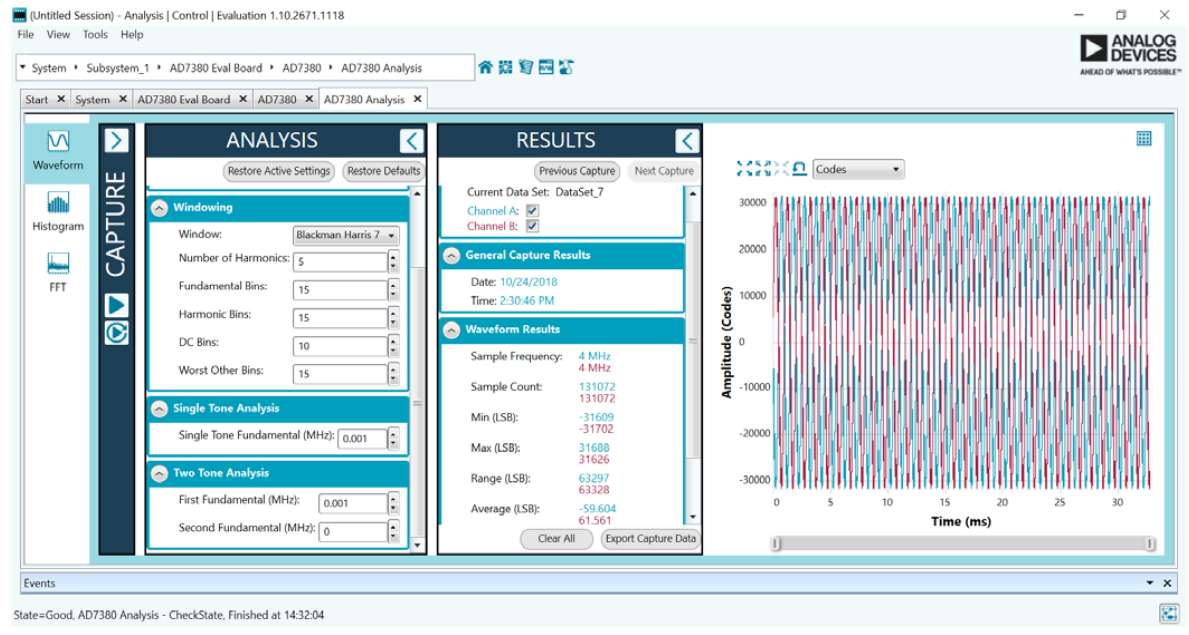Viewport: 1189px width, 635px height.
Task: Open the FFT view icon
Action: point(58,271)
